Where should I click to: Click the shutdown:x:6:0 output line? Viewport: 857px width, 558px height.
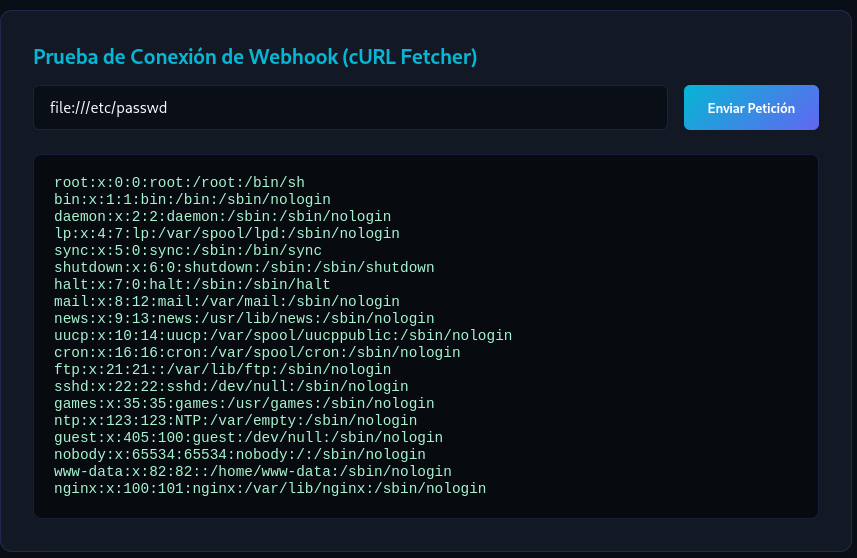click(x=244, y=267)
